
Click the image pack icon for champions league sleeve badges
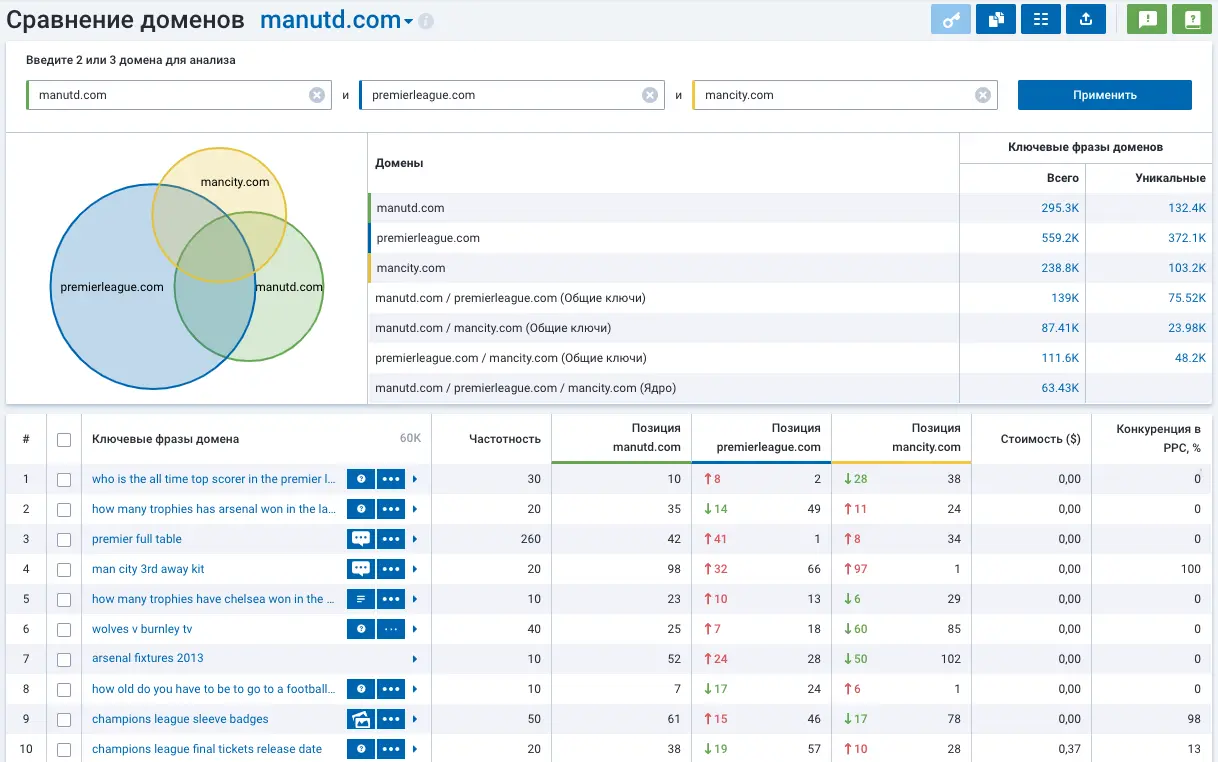pyautogui.click(x=360, y=719)
